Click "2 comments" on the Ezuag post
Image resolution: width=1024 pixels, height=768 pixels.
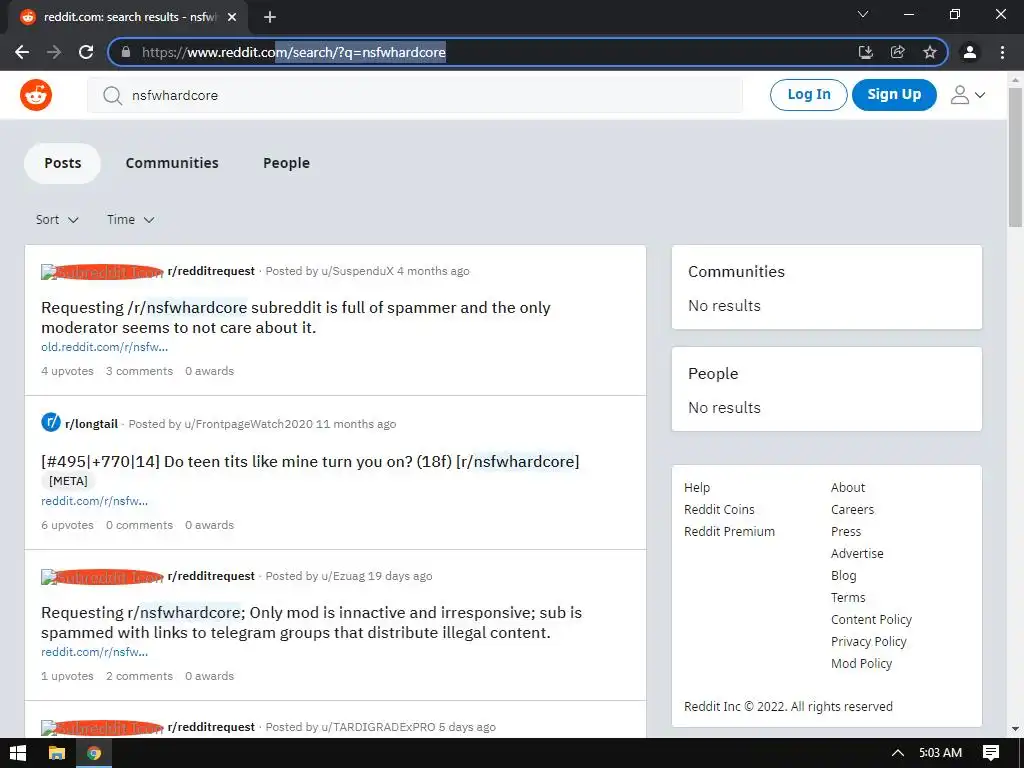coord(140,676)
